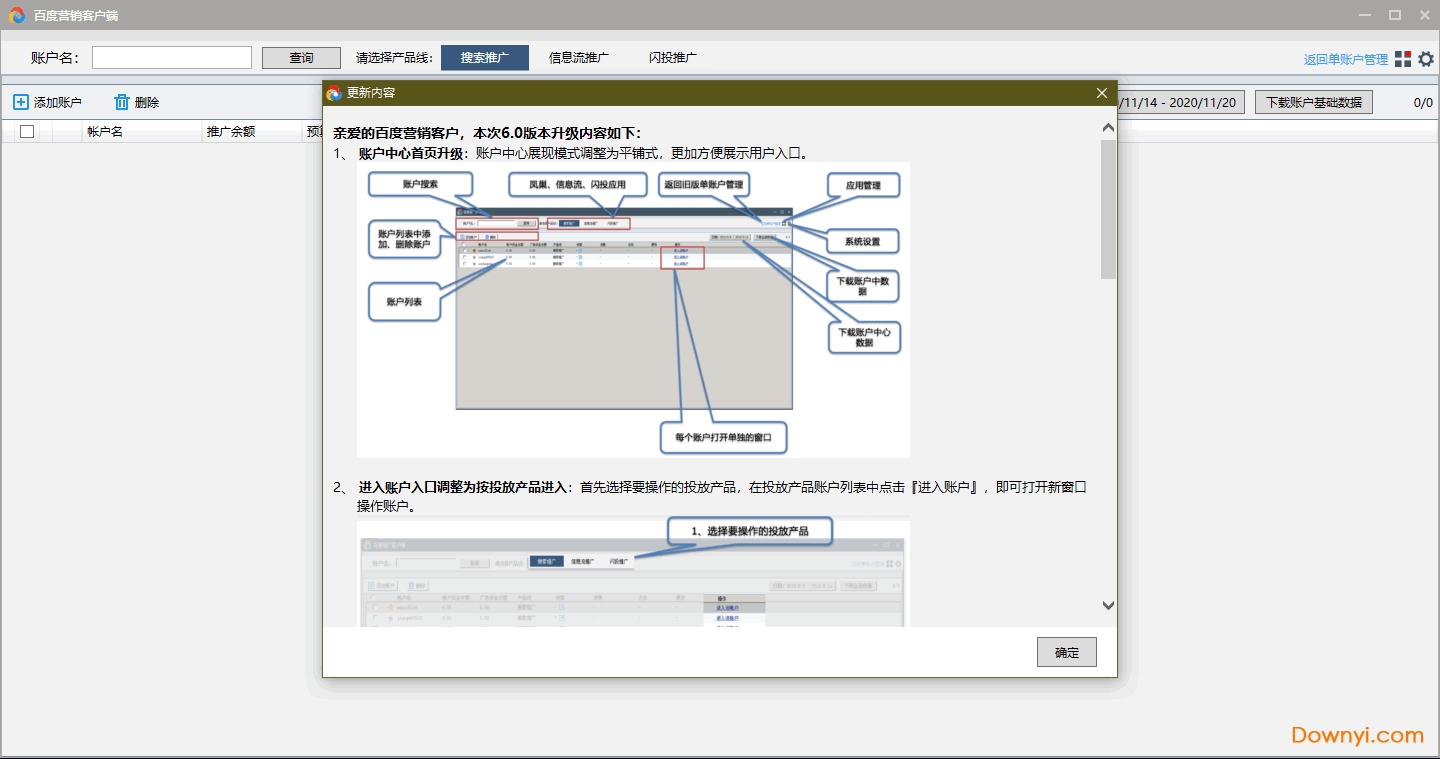The width and height of the screenshot is (1440, 759).
Task: Click the 0/0 counter text
Action: (x=1423, y=102)
